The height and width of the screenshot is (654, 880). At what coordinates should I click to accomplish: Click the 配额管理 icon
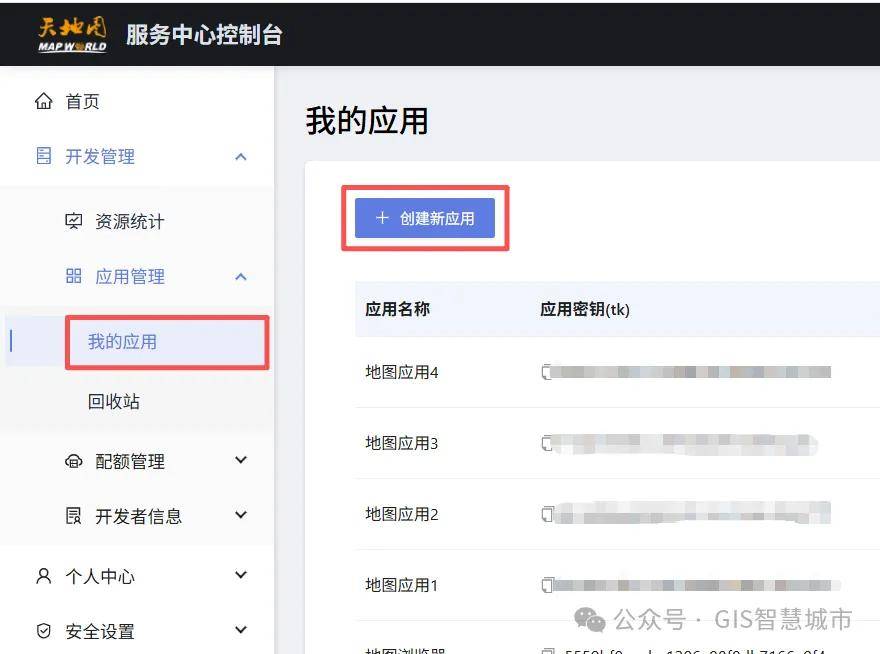click(x=74, y=462)
